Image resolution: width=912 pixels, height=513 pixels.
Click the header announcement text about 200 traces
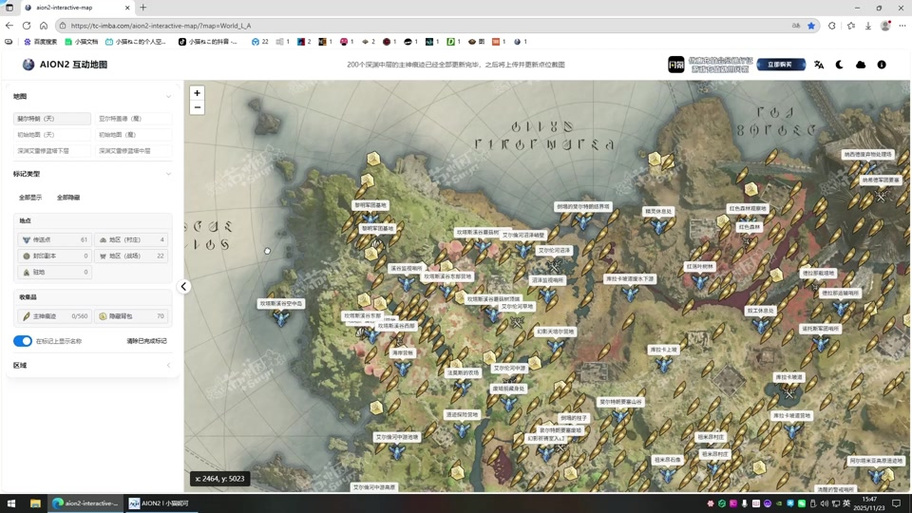[x=455, y=65]
